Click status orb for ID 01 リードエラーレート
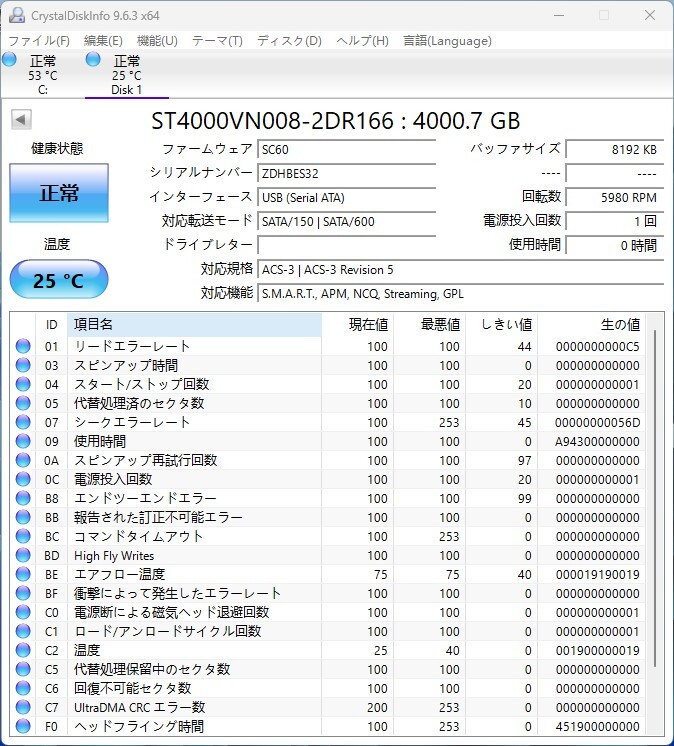 (23, 346)
